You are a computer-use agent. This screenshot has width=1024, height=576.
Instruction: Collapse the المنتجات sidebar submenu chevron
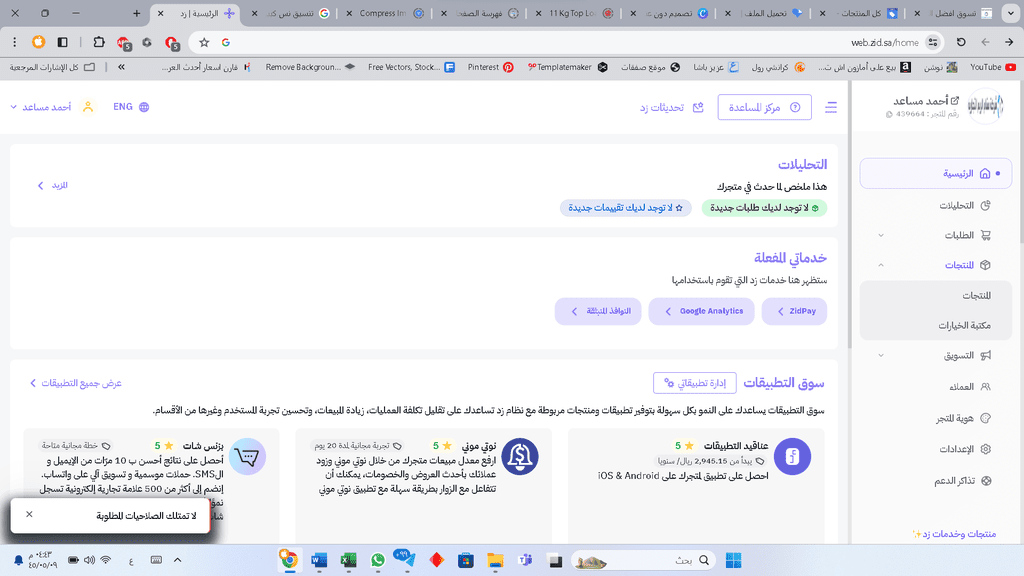click(x=880, y=265)
